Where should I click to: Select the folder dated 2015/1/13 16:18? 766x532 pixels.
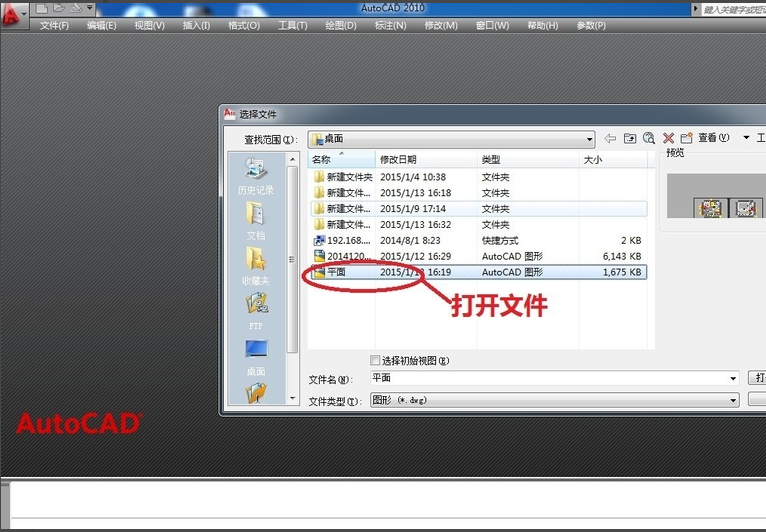479,193
